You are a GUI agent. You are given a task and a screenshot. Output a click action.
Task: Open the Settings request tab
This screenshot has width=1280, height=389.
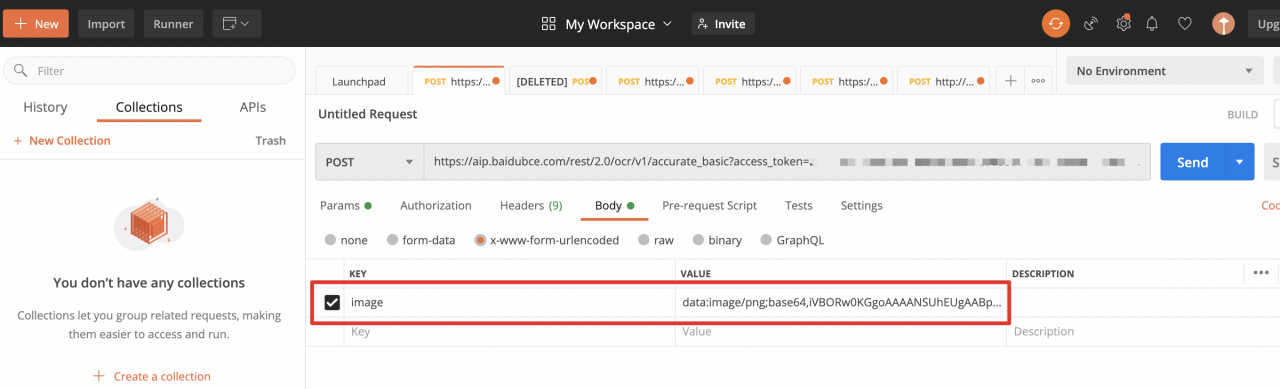[861, 205]
